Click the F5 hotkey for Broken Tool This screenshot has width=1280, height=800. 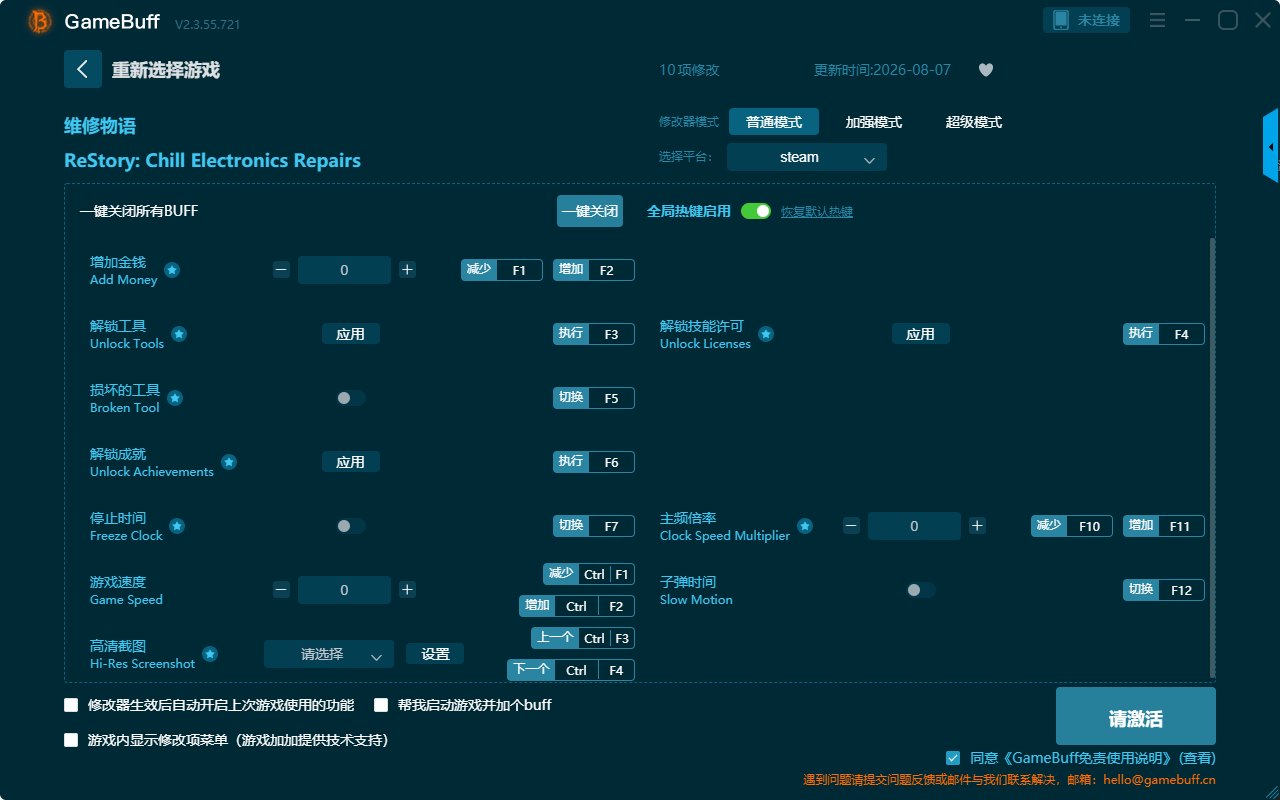pyautogui.click(x=594, y=398)
